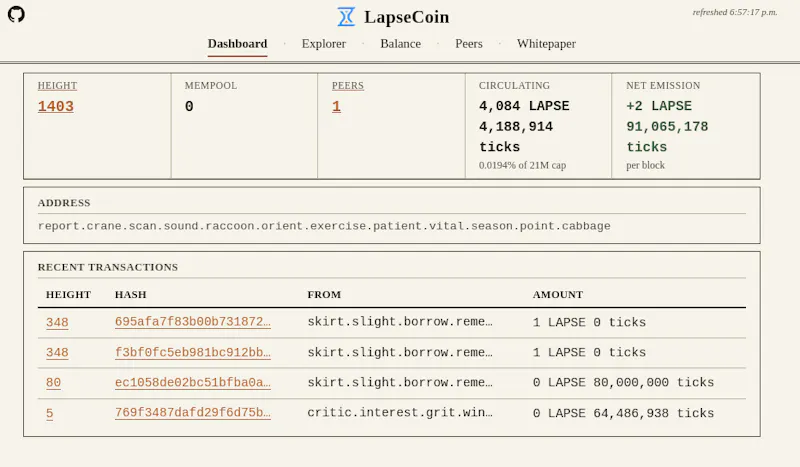
Task: Switch to the Explorer tab
Action: click(323, 44)
